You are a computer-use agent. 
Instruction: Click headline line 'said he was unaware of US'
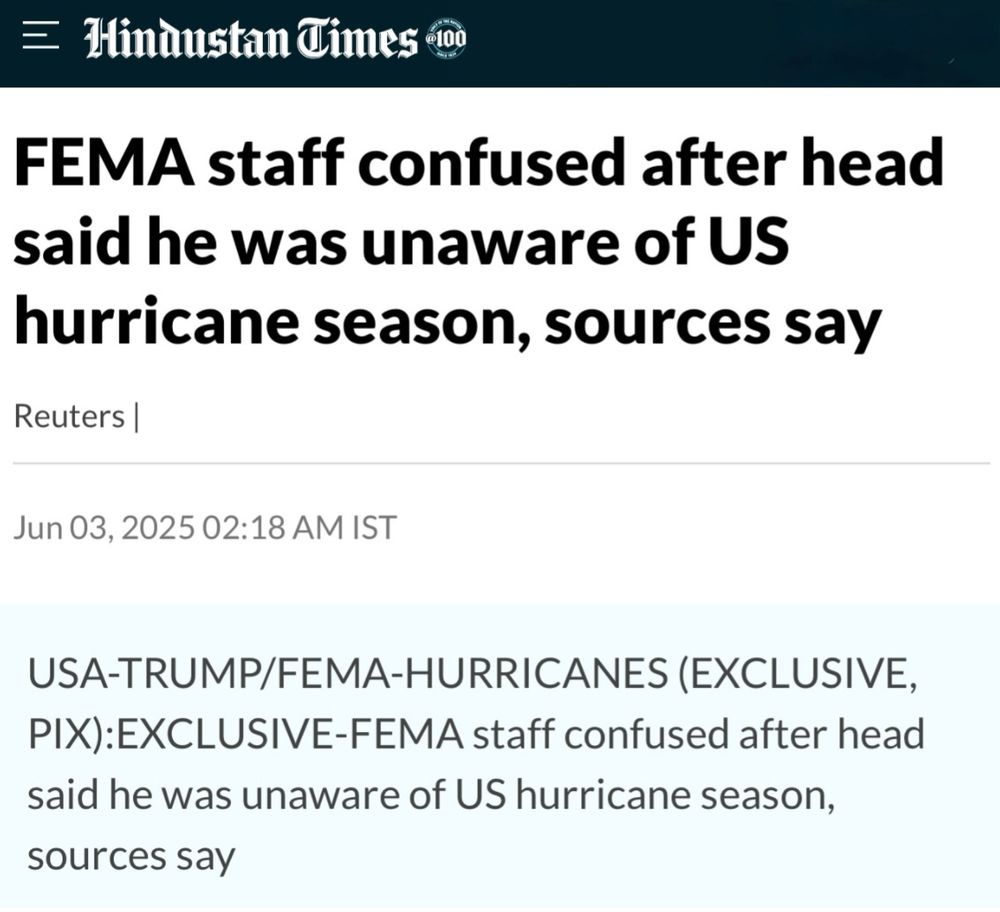(400, 243)
